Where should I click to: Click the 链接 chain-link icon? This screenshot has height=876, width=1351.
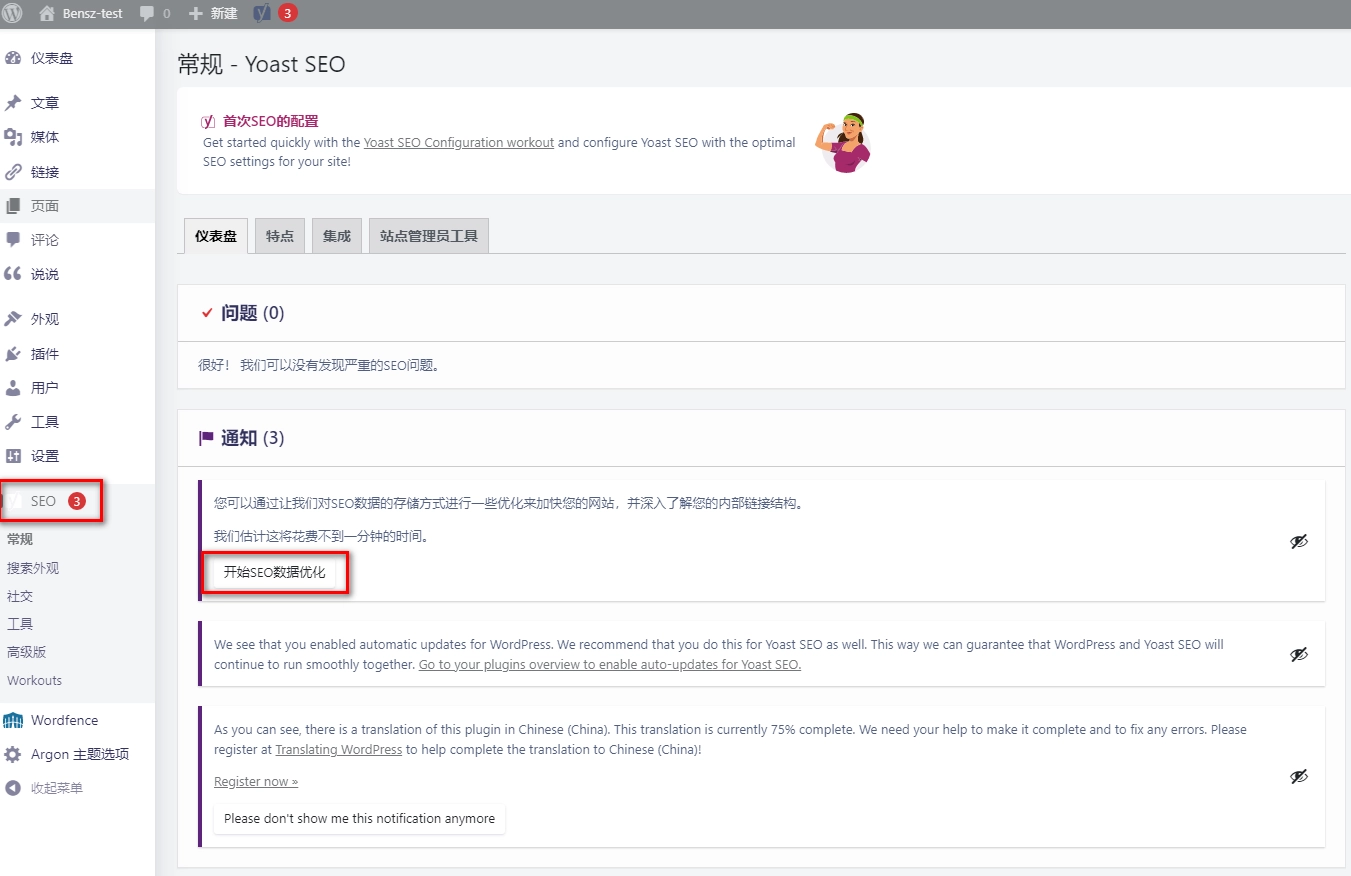coord(13,172)
